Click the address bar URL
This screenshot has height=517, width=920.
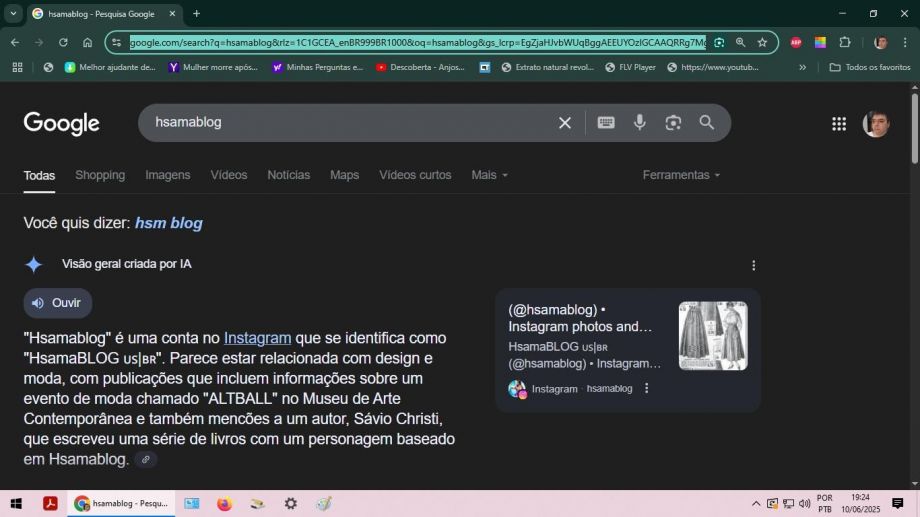(418, 42)
